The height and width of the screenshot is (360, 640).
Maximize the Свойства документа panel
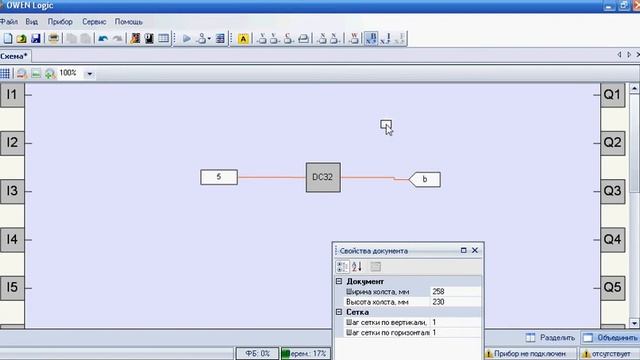click(463, 250)
